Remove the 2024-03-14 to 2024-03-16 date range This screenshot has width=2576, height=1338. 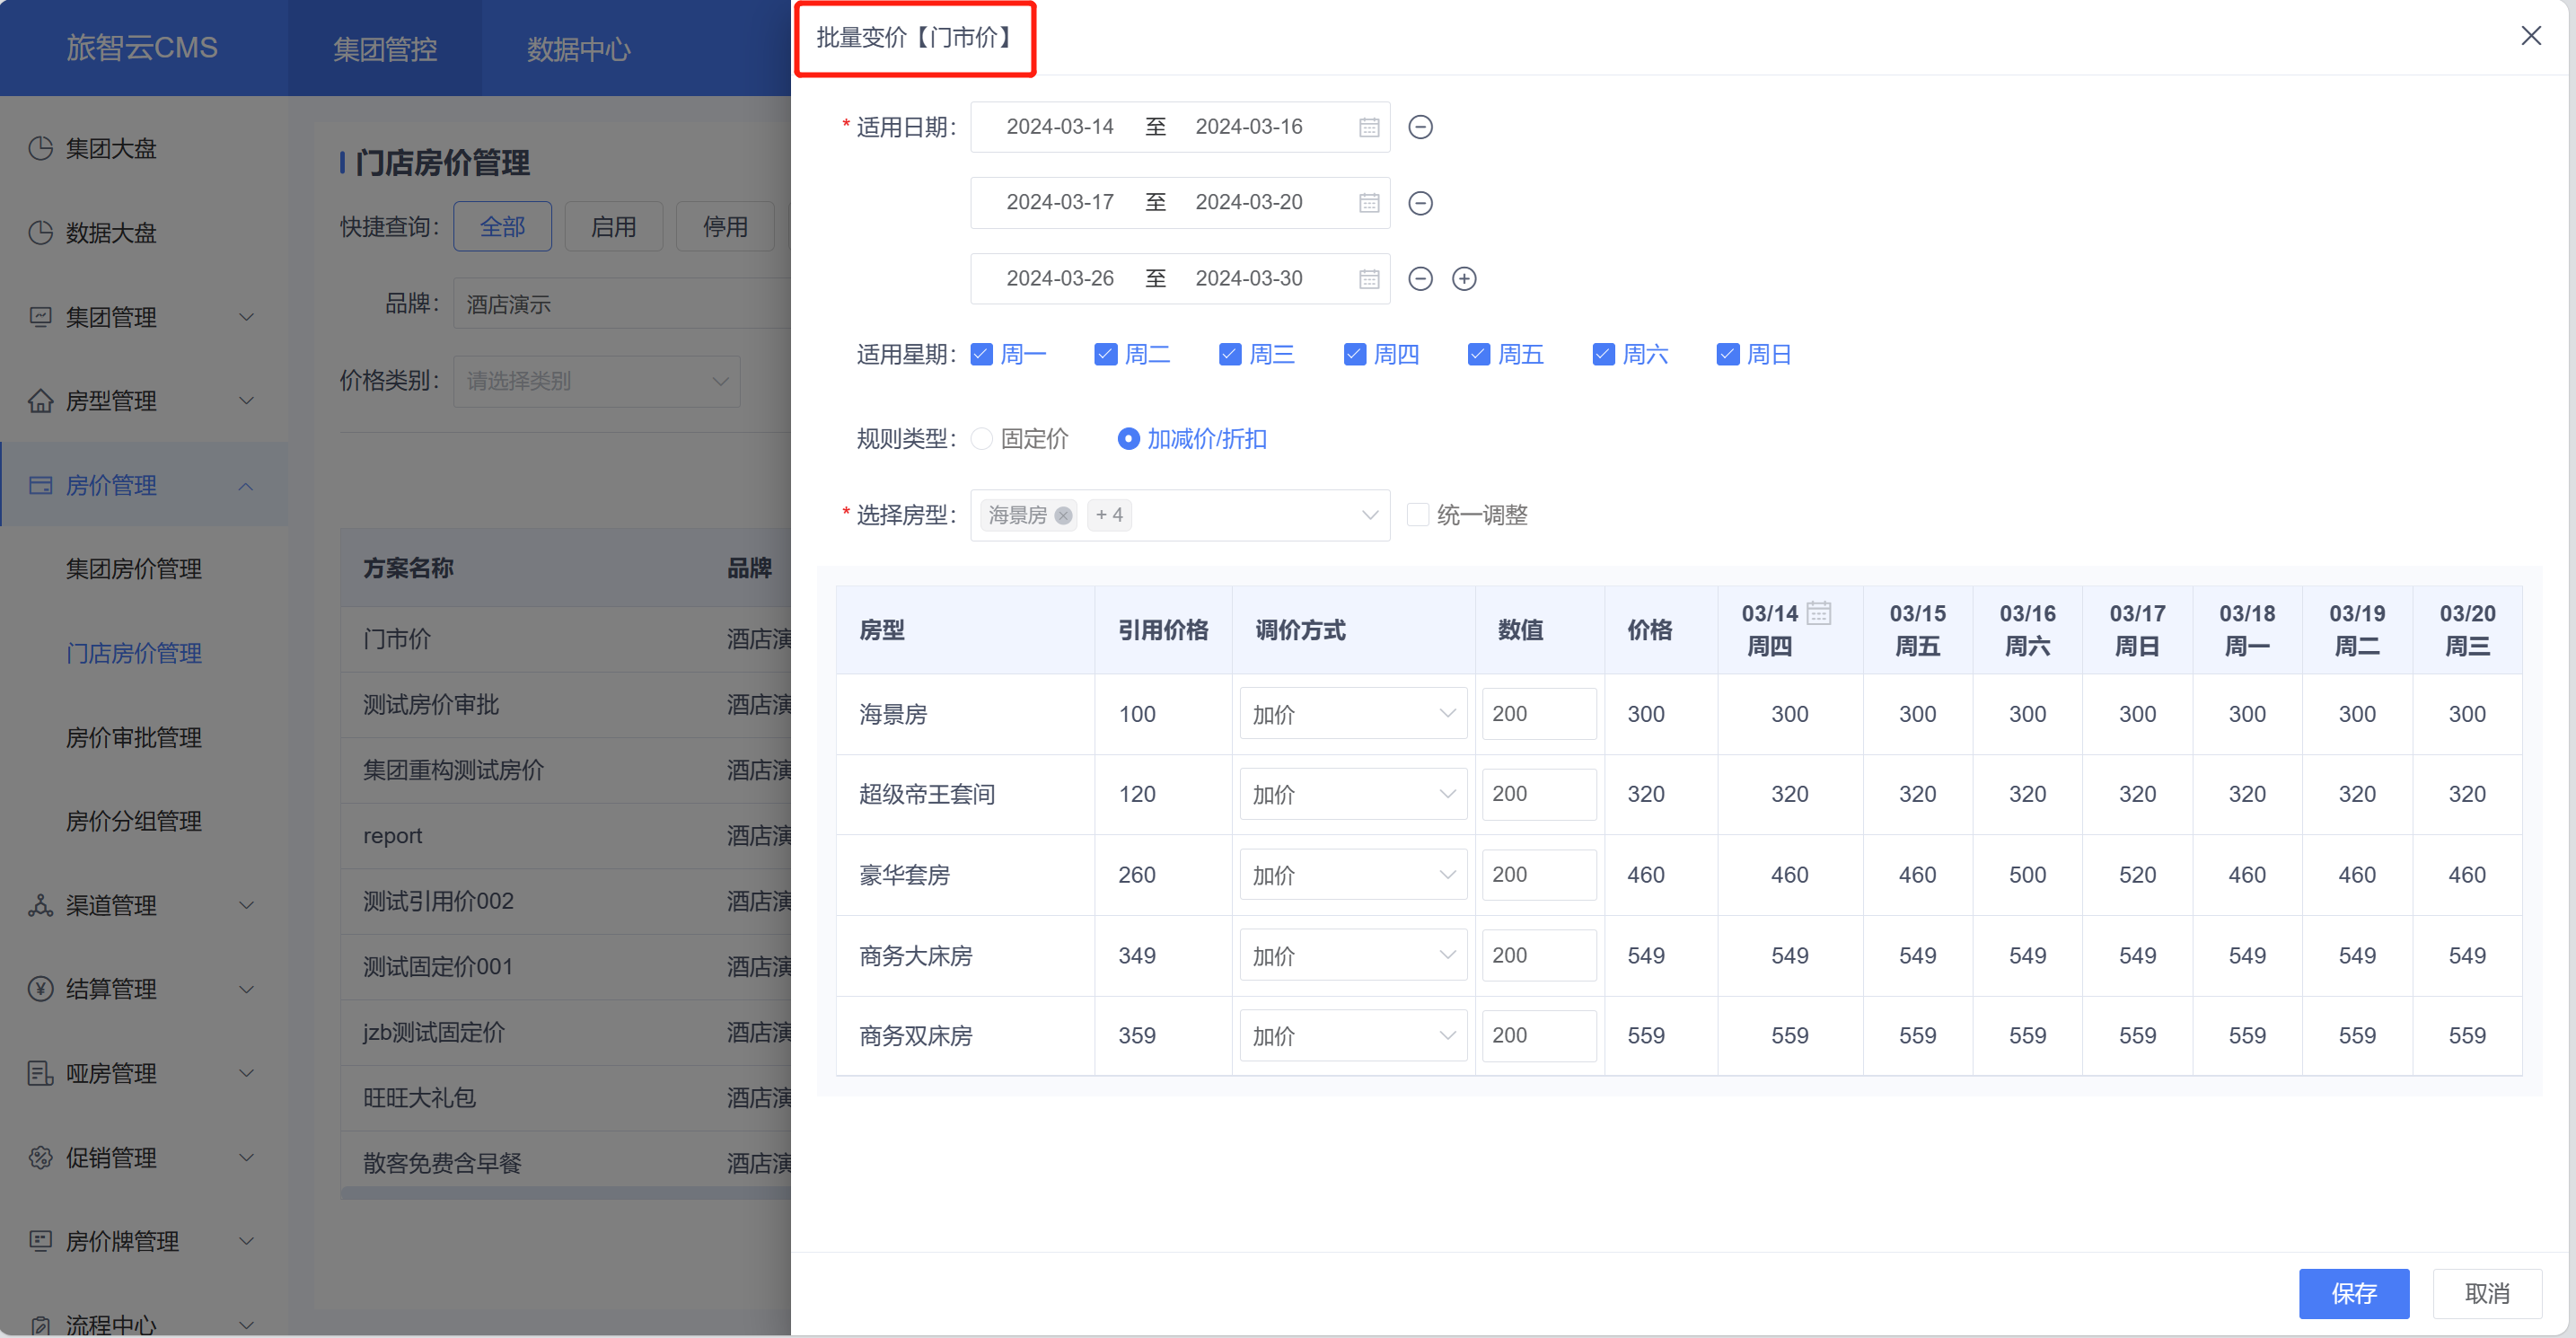pyautogui.click(x=1420, y=127)
